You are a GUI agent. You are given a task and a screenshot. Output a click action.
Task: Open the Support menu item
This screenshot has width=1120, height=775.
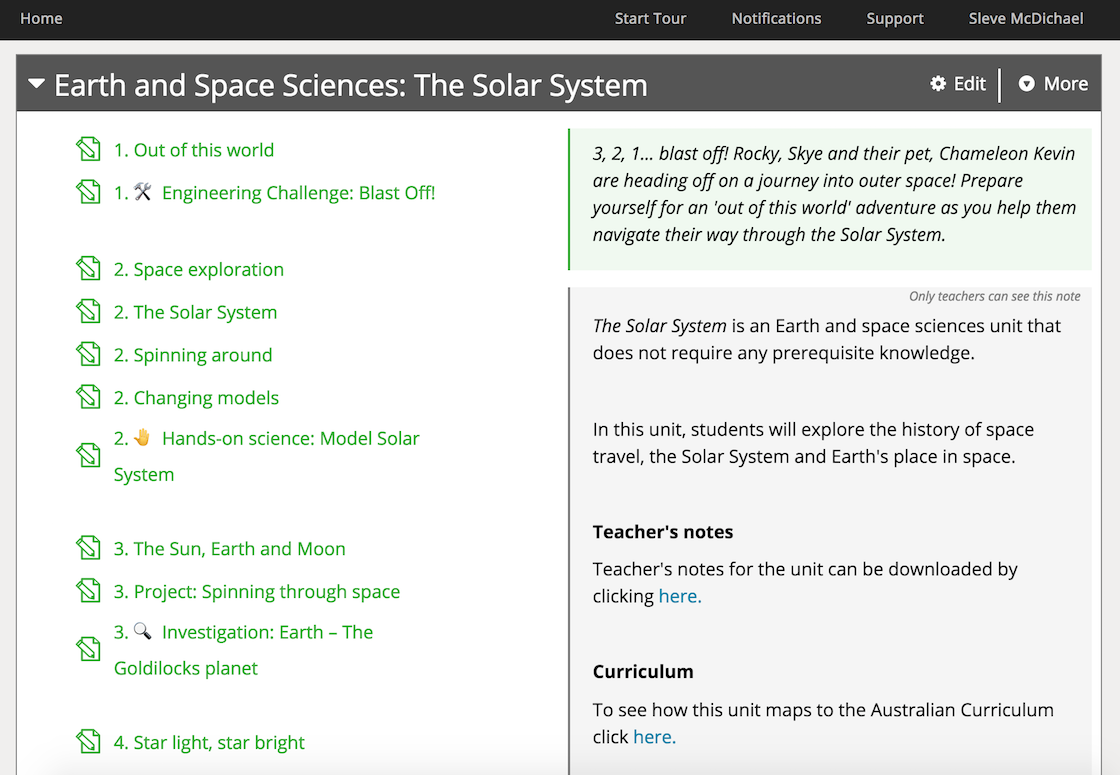[x=895, y=19]
